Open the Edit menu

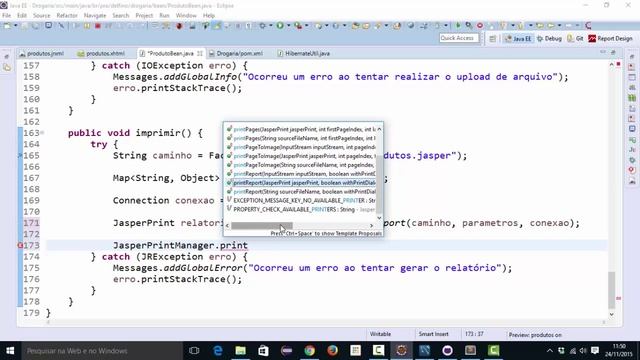[x=22, y=16]
